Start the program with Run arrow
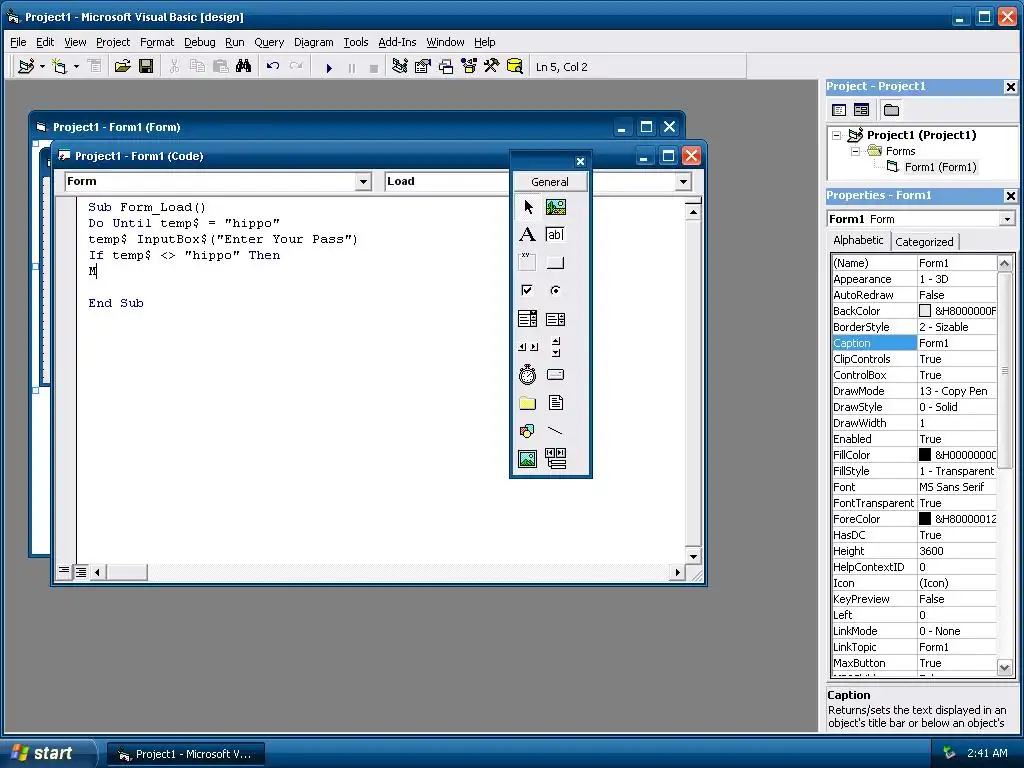Viewport: 1024px width, 768px height. coord(329,67)
